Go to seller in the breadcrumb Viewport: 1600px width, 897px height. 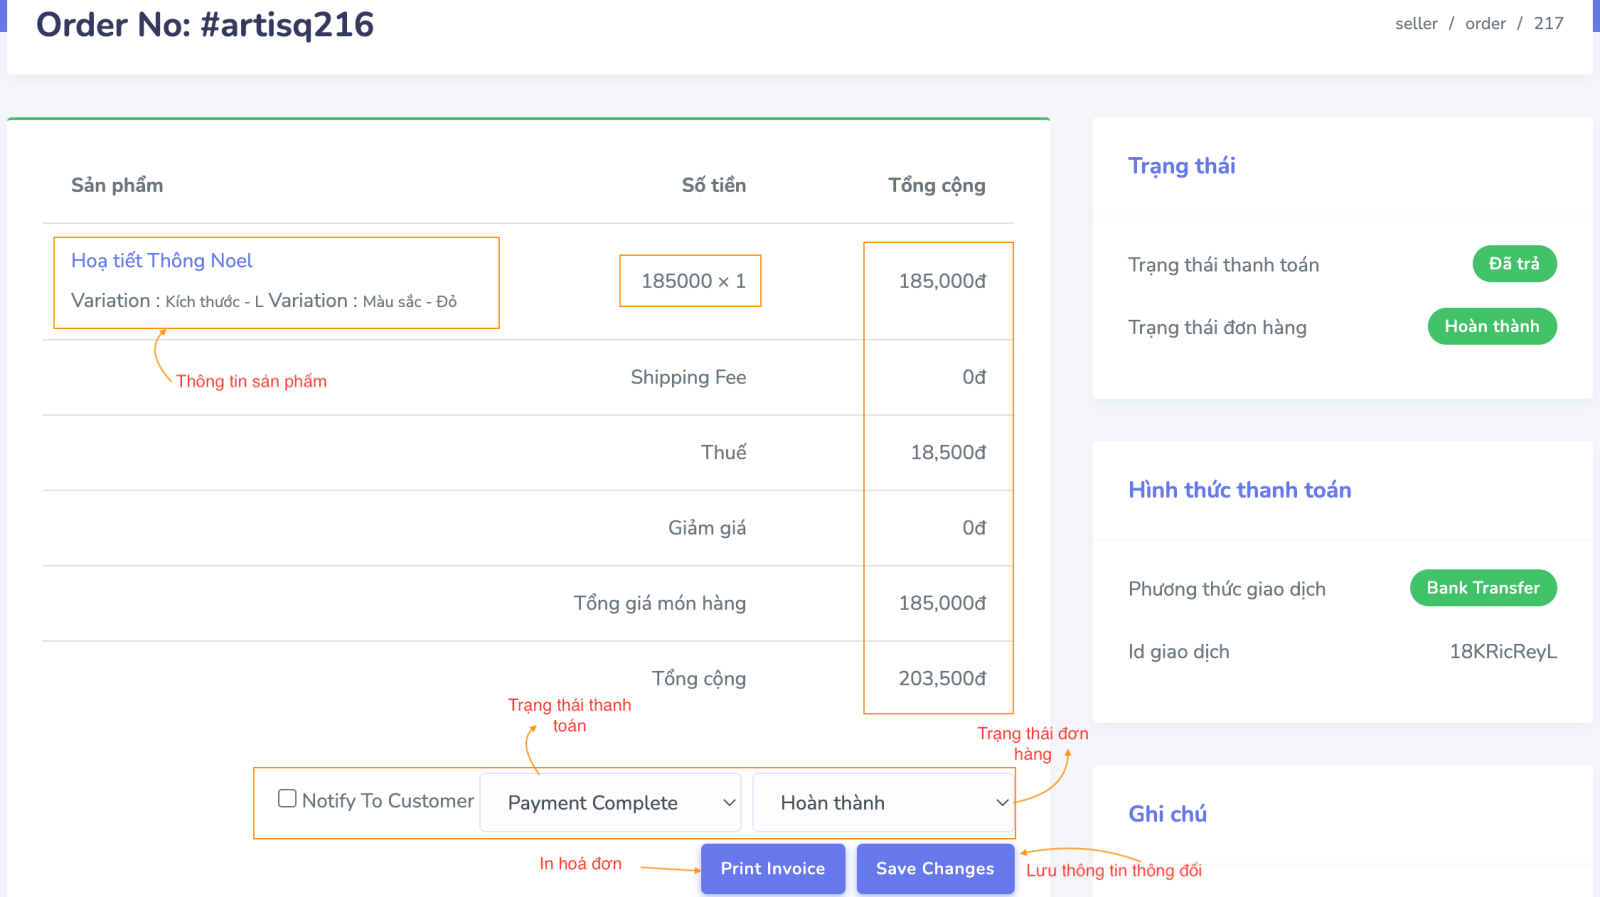point(1416,24)
